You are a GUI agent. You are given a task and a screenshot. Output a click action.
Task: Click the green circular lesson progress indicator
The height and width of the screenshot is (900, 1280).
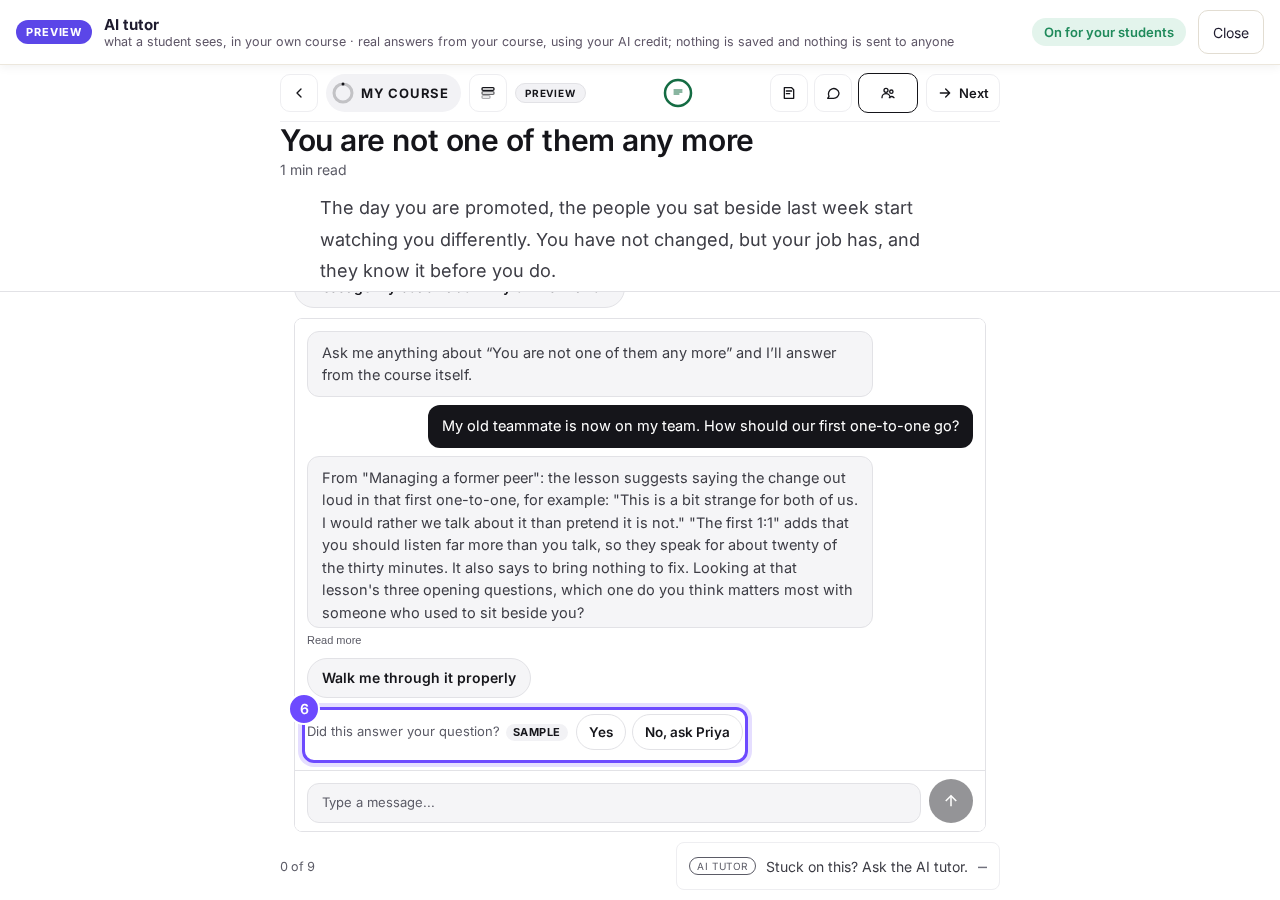(x=678, y=93)
